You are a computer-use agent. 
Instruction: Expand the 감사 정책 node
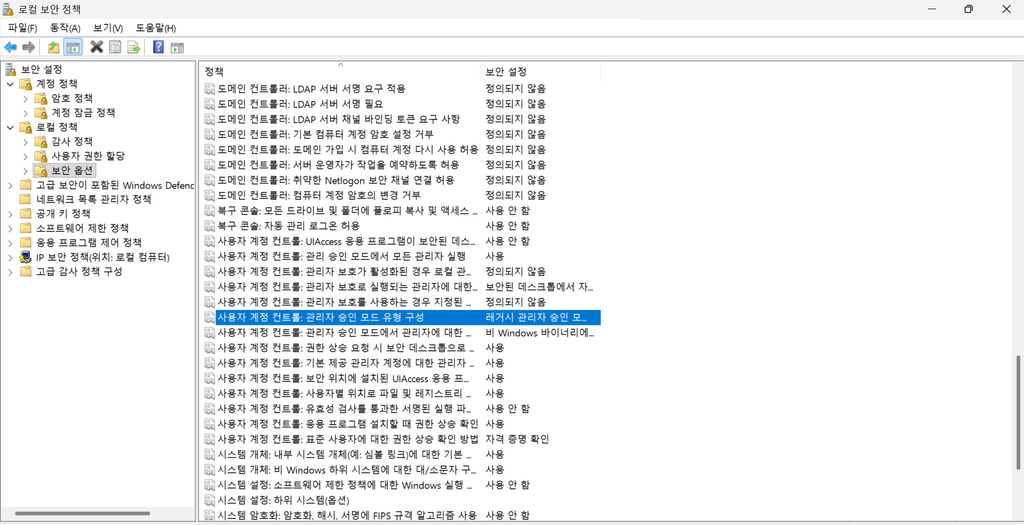coord(25,142)
